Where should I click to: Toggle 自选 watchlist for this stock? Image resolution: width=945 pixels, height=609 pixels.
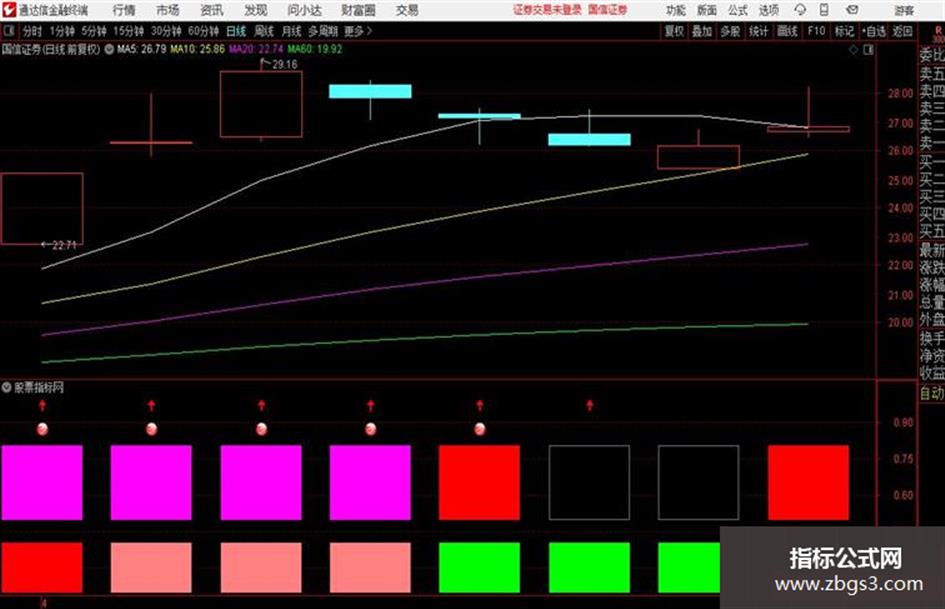click(x=873, y=31)
